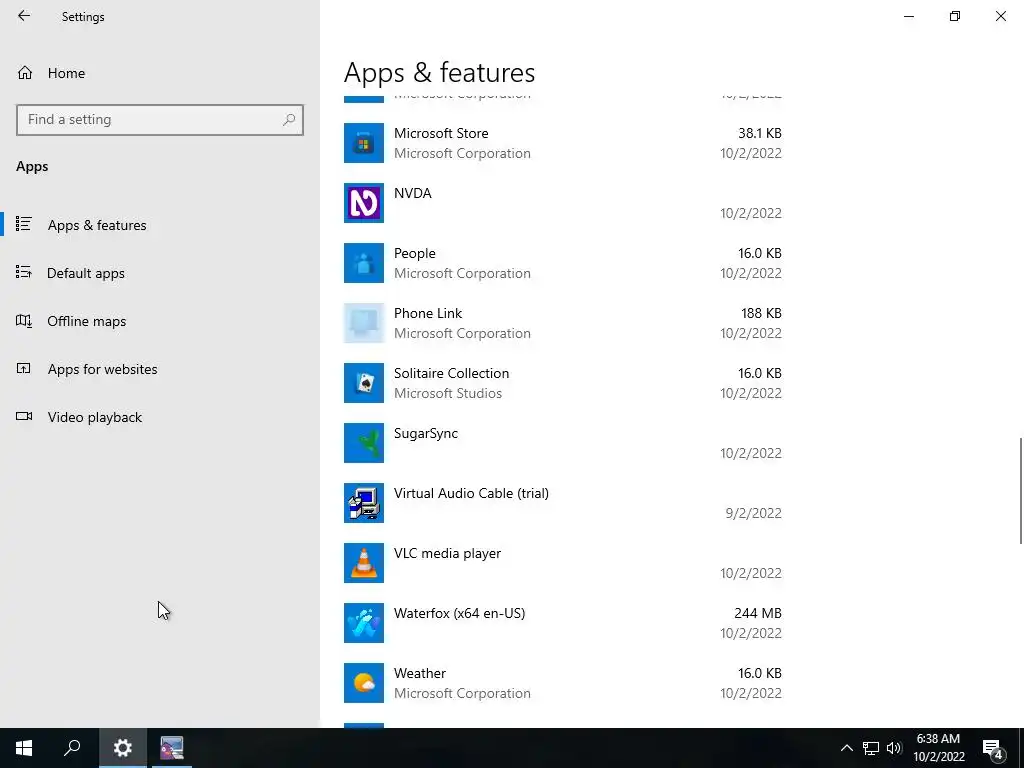Select the Phone Link entry name
This screenshot has width=1024, height=768.
point(428,313)
